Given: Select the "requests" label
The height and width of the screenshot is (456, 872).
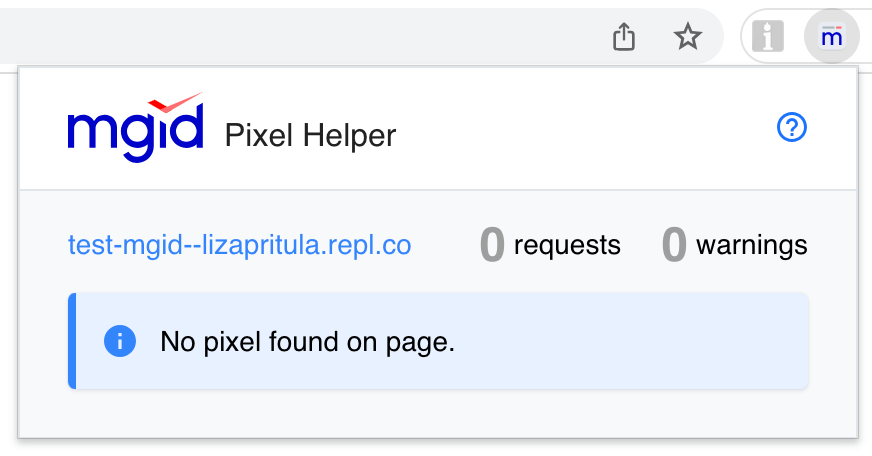Looking at the screenshot, I should tap(567, 245).
